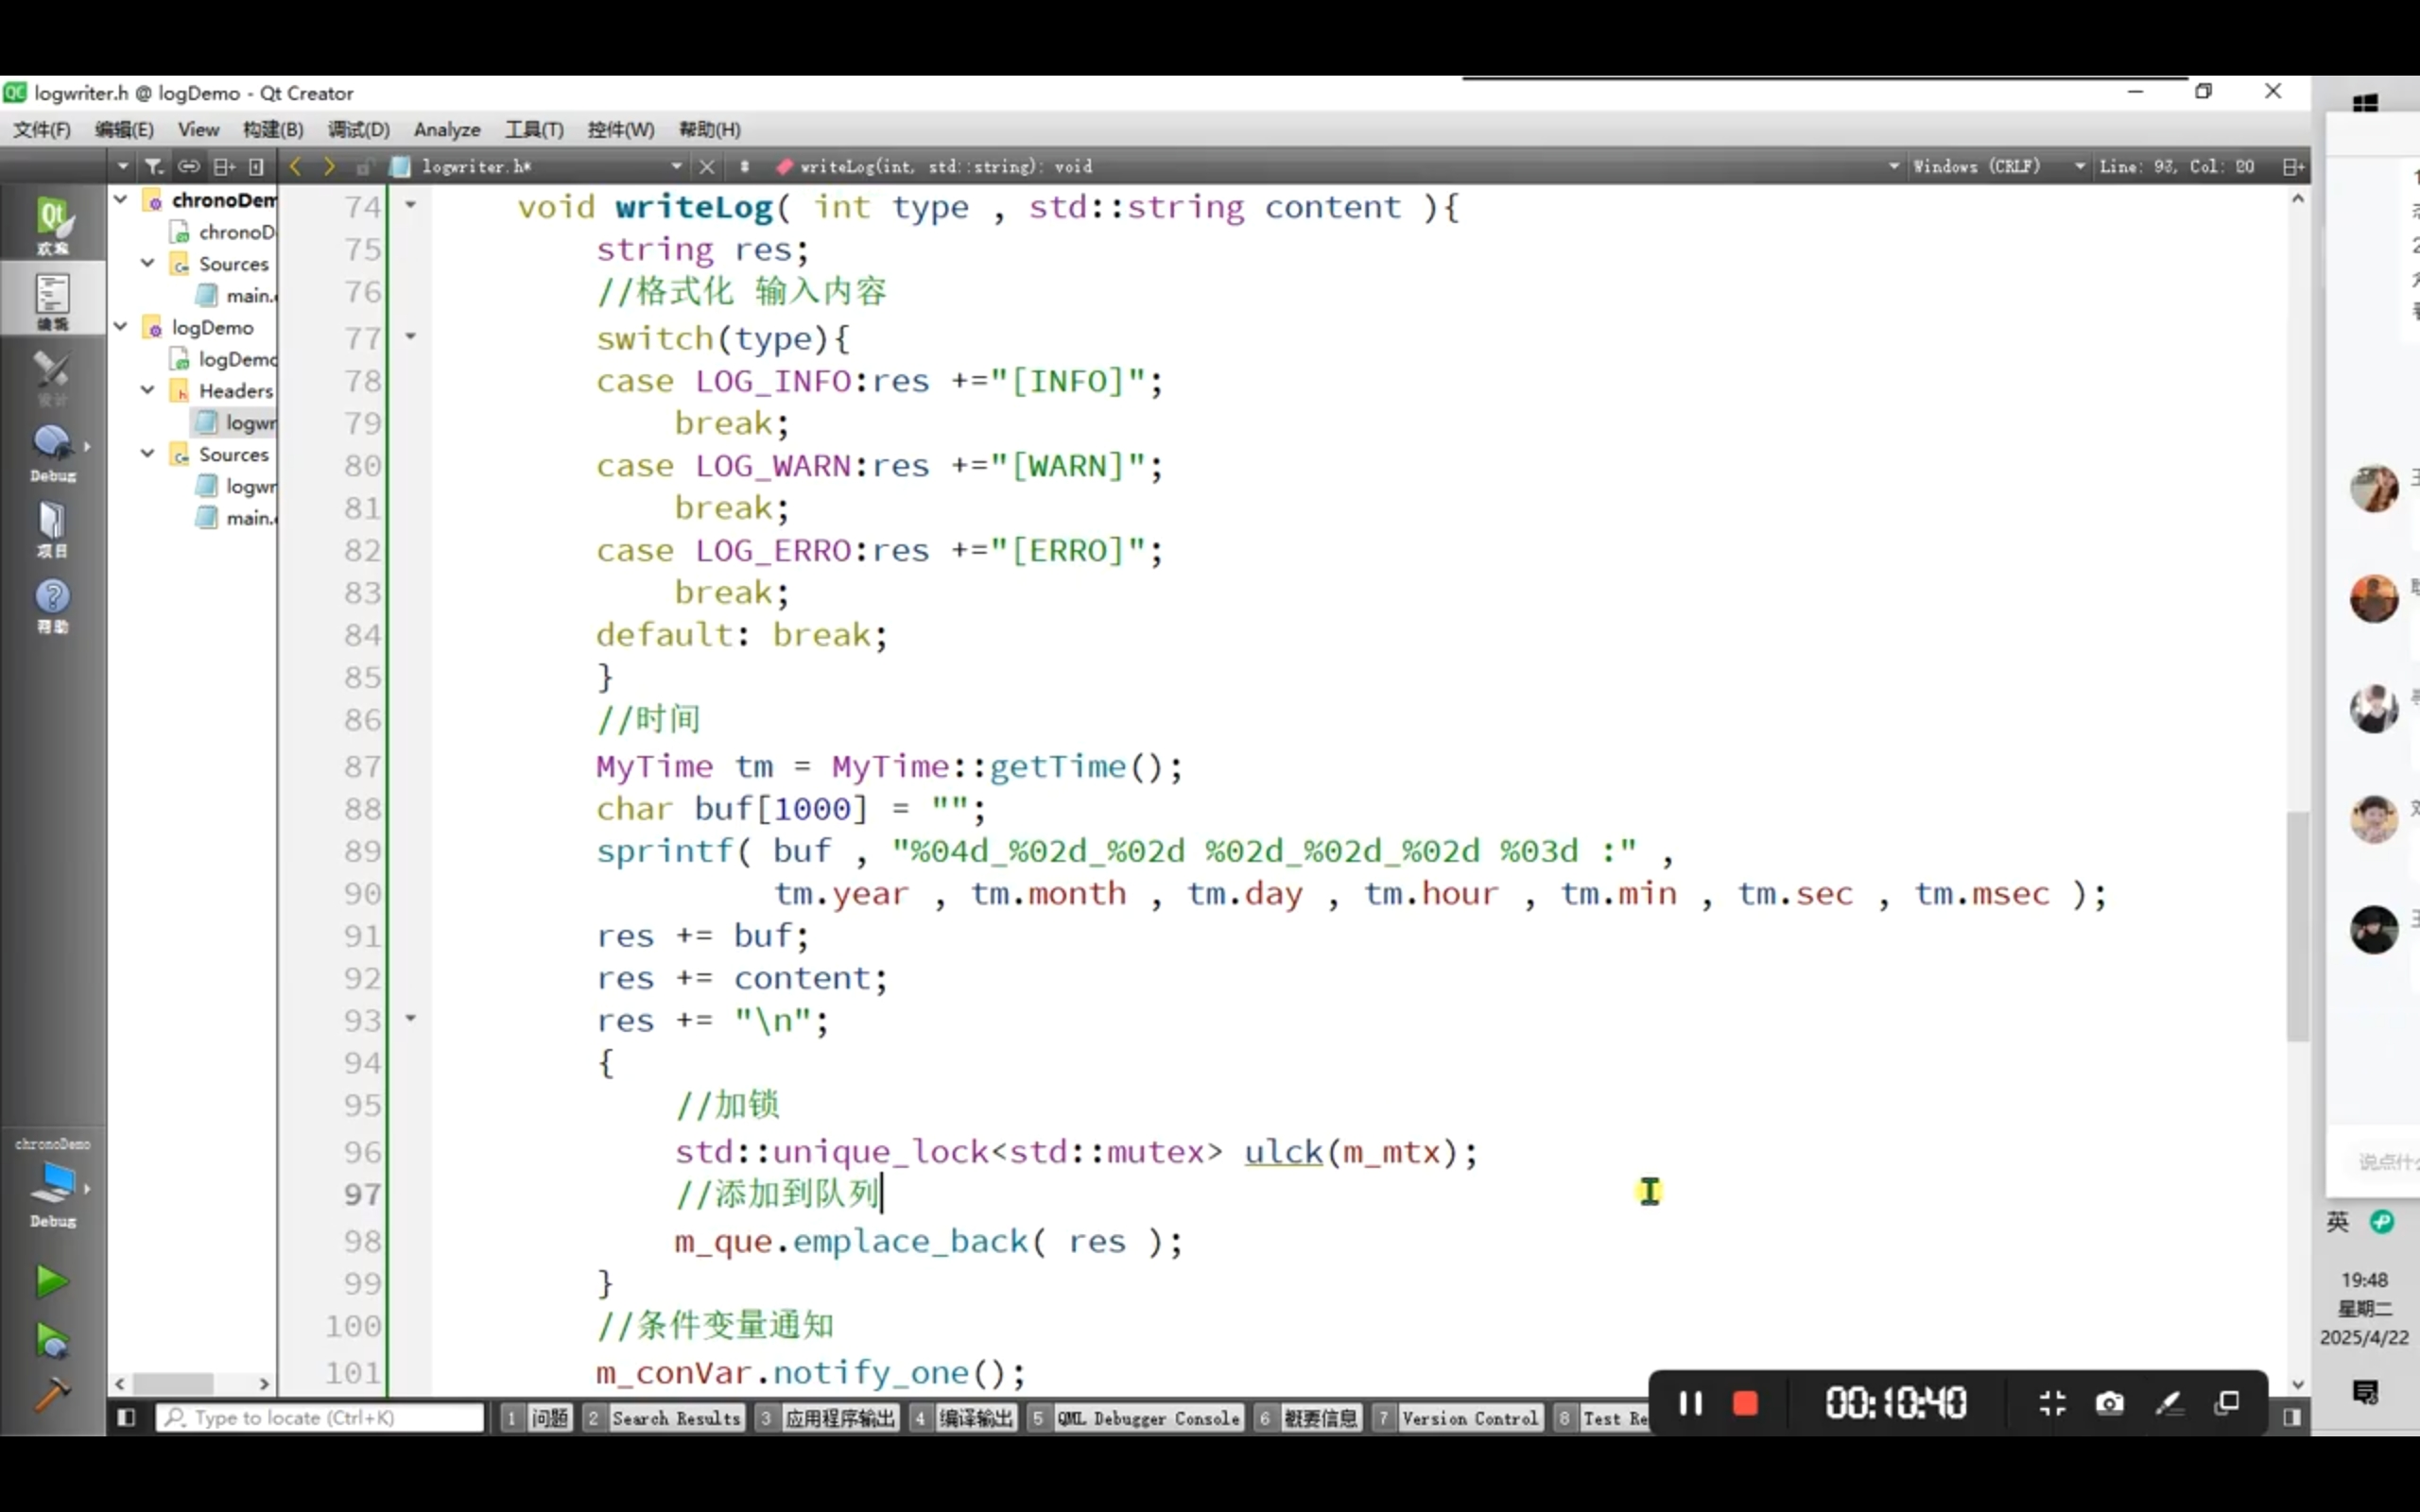Collapse the Headers folder
2420x1512 pixels.
tap(148, 391)
